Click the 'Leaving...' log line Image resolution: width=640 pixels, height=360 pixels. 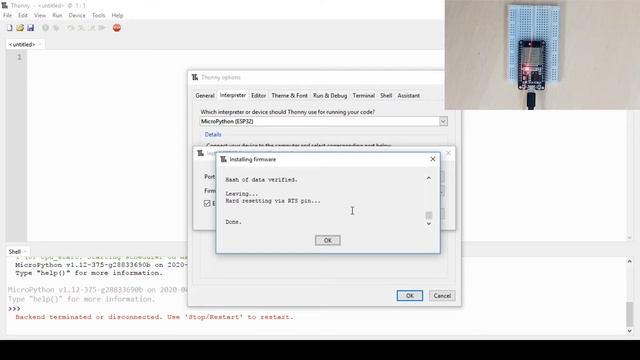point(242,194)
